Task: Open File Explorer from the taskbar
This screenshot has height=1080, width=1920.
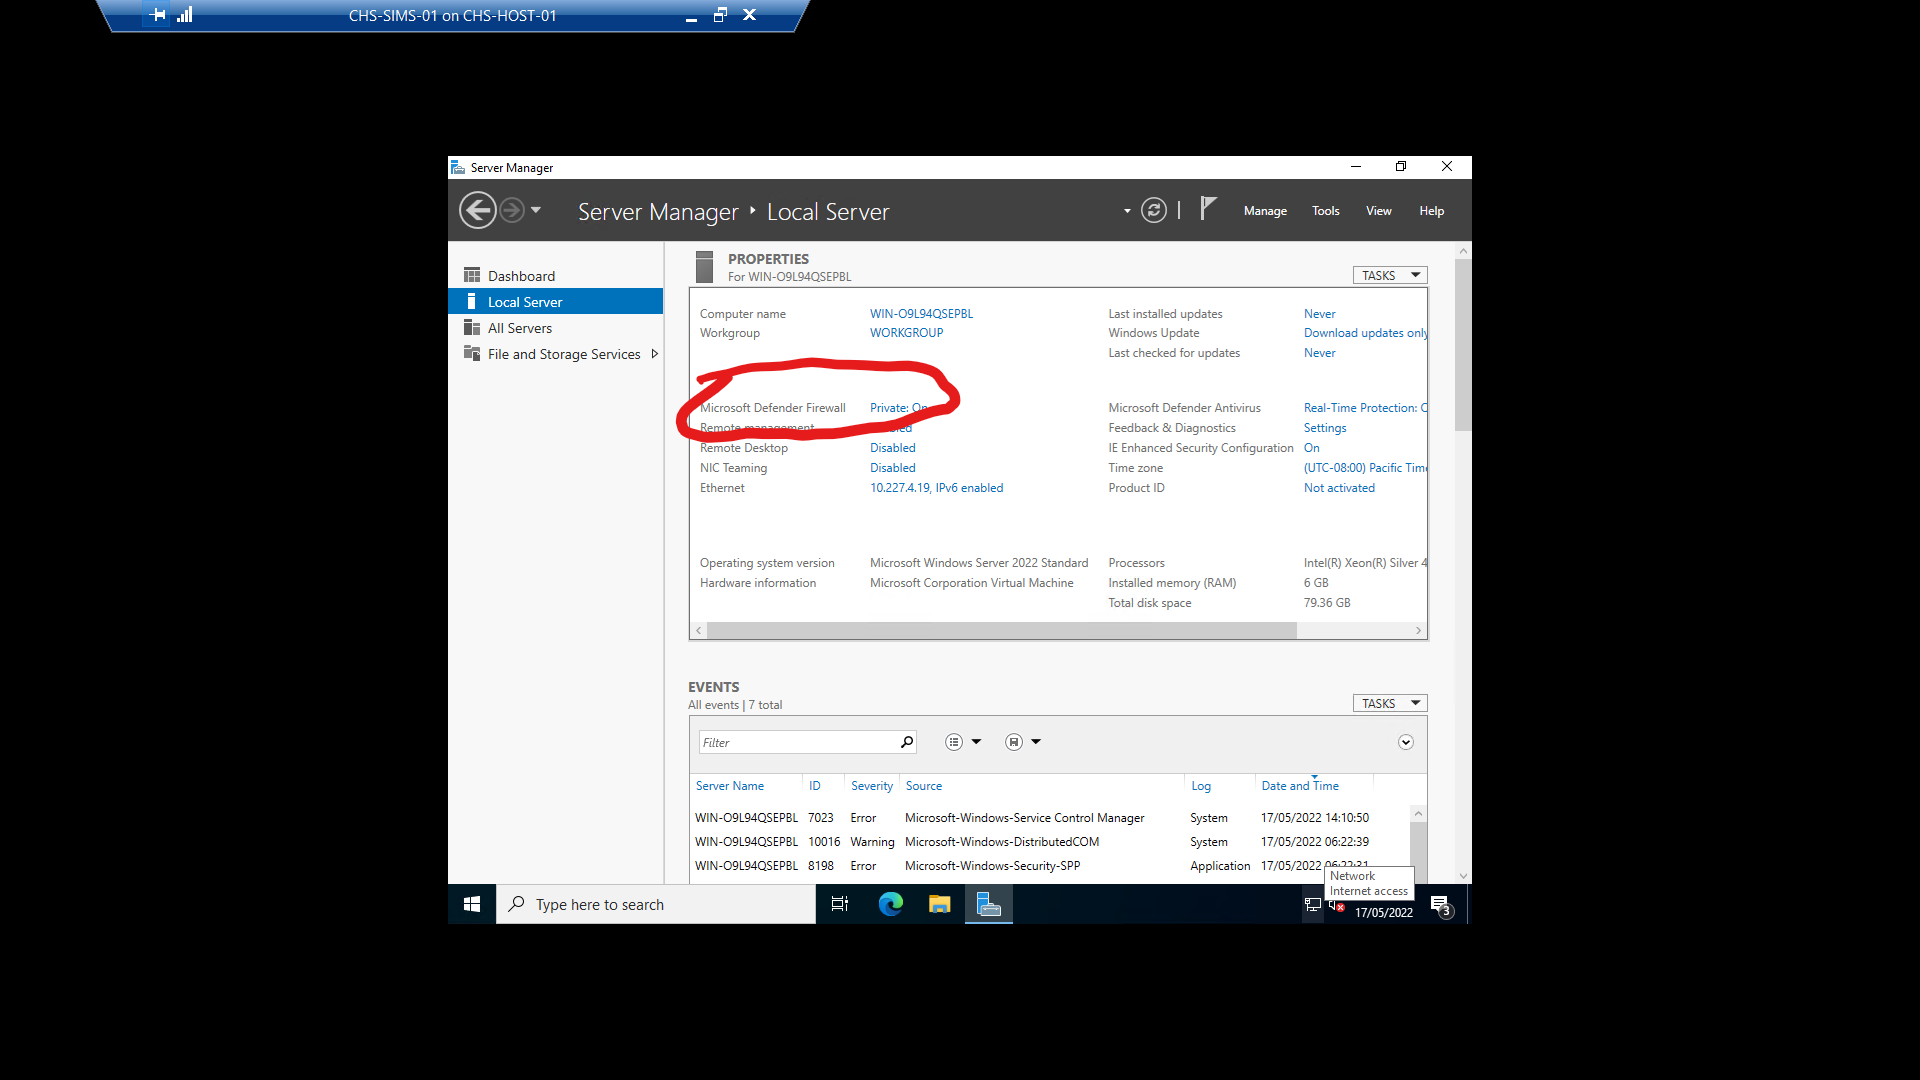Action: tap(939, 904)
